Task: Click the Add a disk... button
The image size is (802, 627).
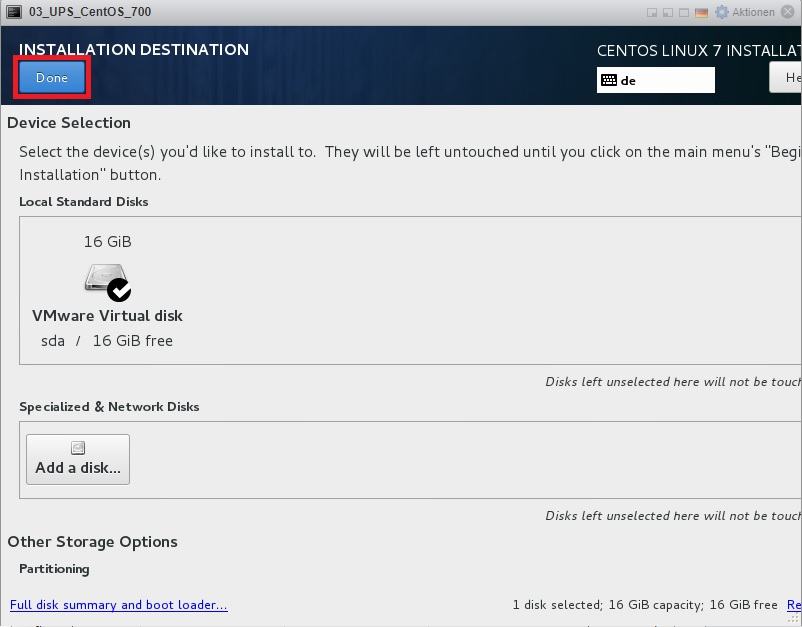Action: coord(78,459)
